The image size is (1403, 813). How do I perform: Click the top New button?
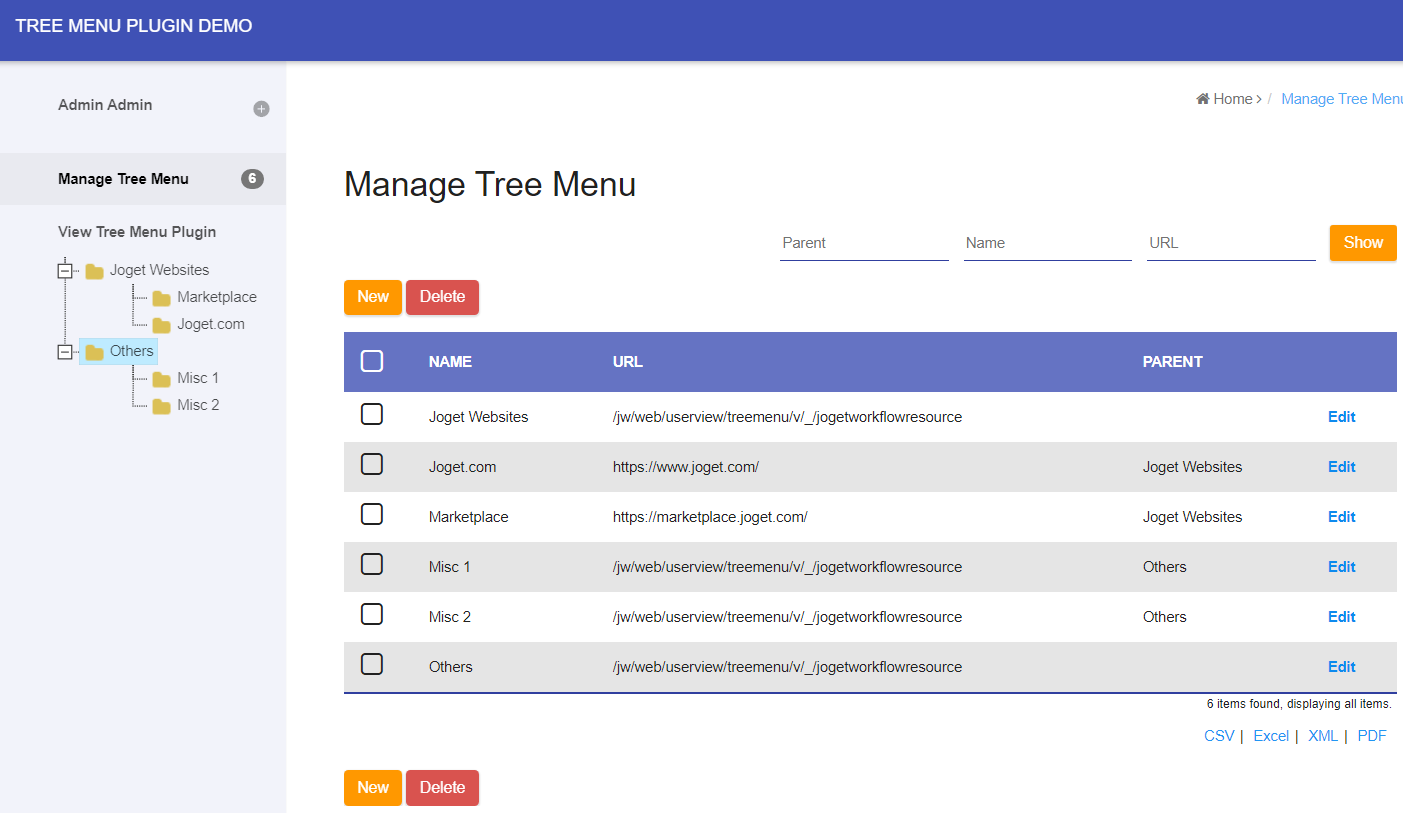click(373, 297)
